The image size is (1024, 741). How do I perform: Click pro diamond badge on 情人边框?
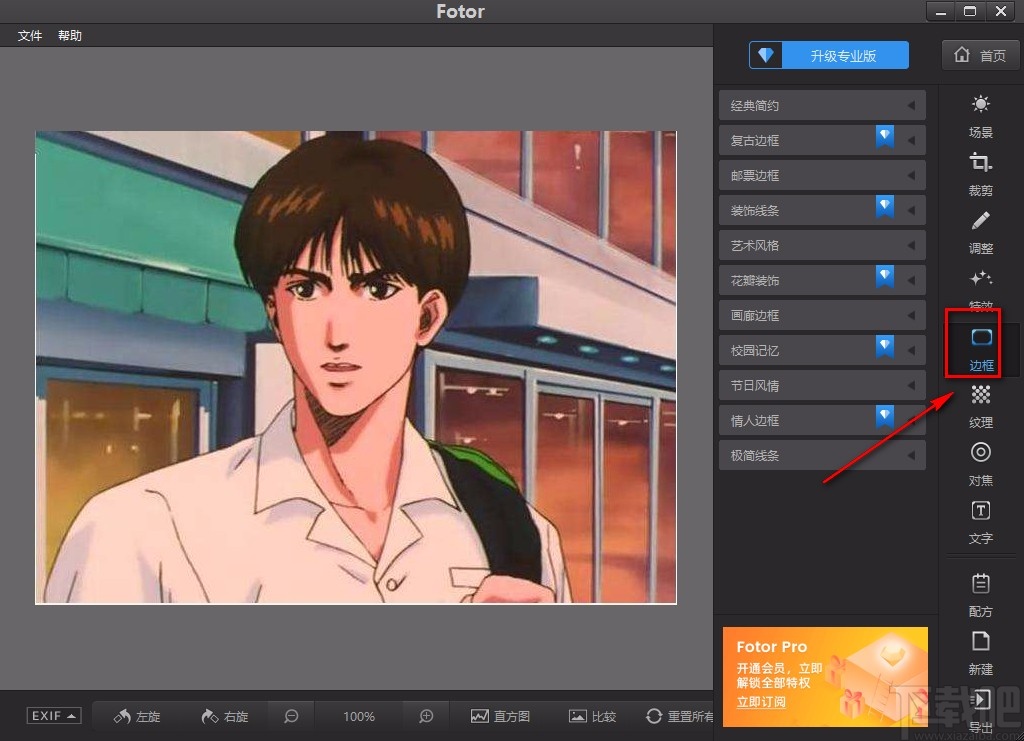click(x=885, y=417)
